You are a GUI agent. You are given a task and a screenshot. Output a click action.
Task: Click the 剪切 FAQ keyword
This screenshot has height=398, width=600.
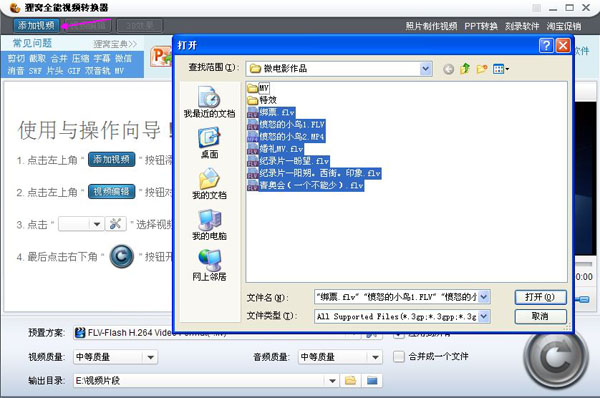click(x=16, y=59)
